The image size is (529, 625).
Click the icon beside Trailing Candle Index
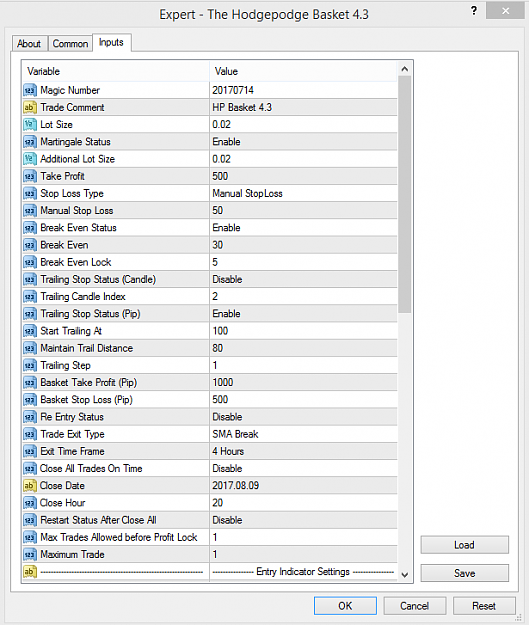pos(30,297)
